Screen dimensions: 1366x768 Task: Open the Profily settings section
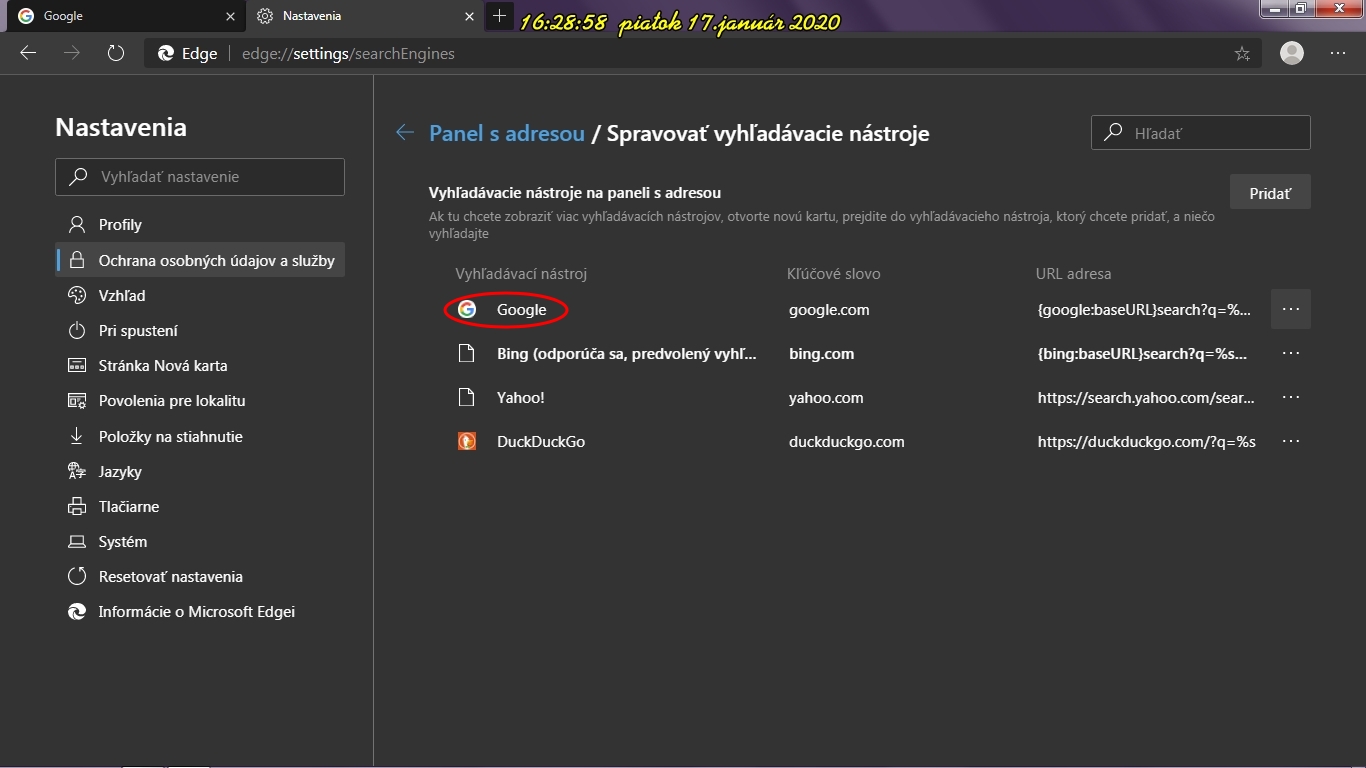coord(120,225)
